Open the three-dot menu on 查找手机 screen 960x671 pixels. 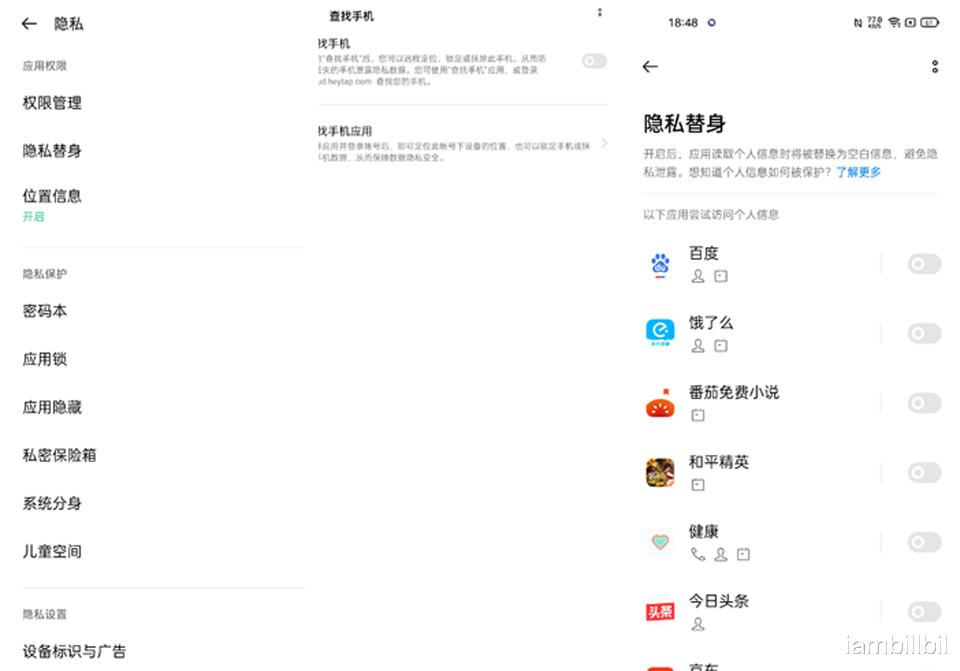click(x=599, y=12)
